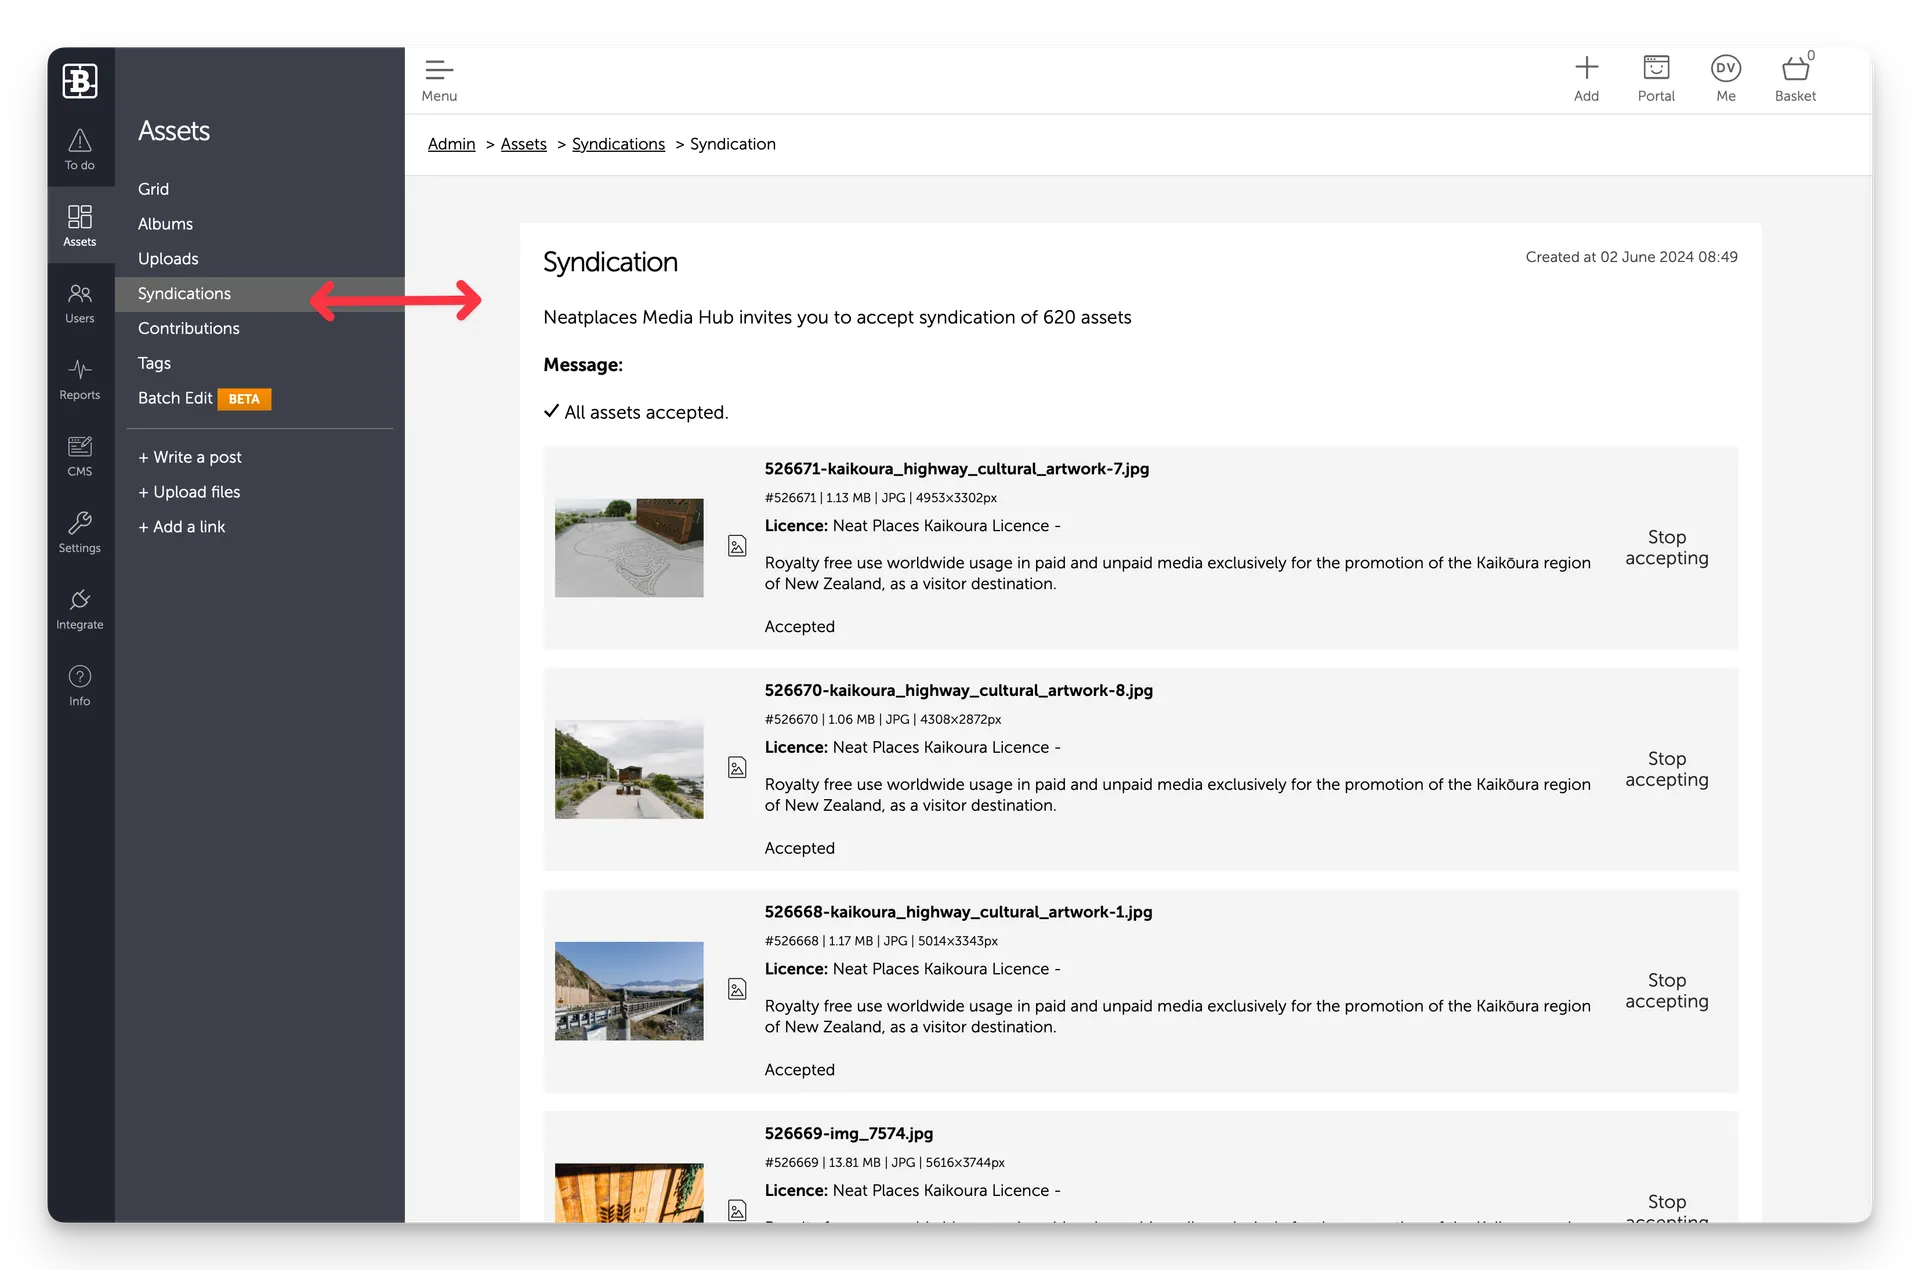
Task: Click the Admin breadcrumb link
Action: click(x=451, y=144)
